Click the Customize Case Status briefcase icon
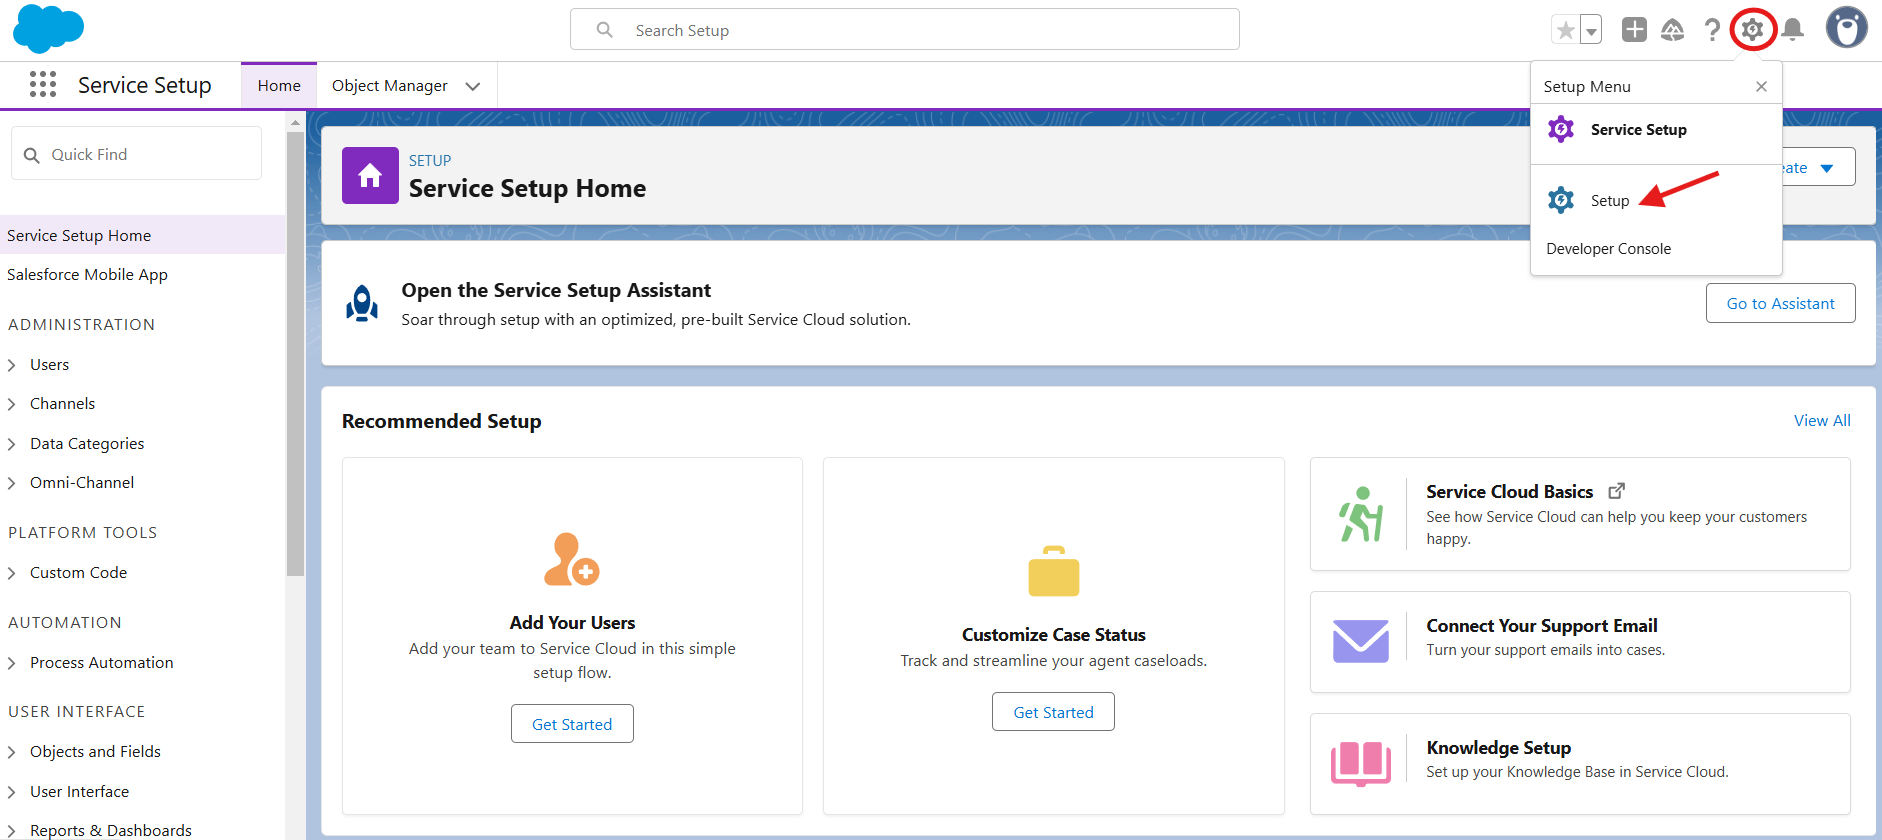The width and height of the screenshot is (1882, 840). [x=1054, y=571]
